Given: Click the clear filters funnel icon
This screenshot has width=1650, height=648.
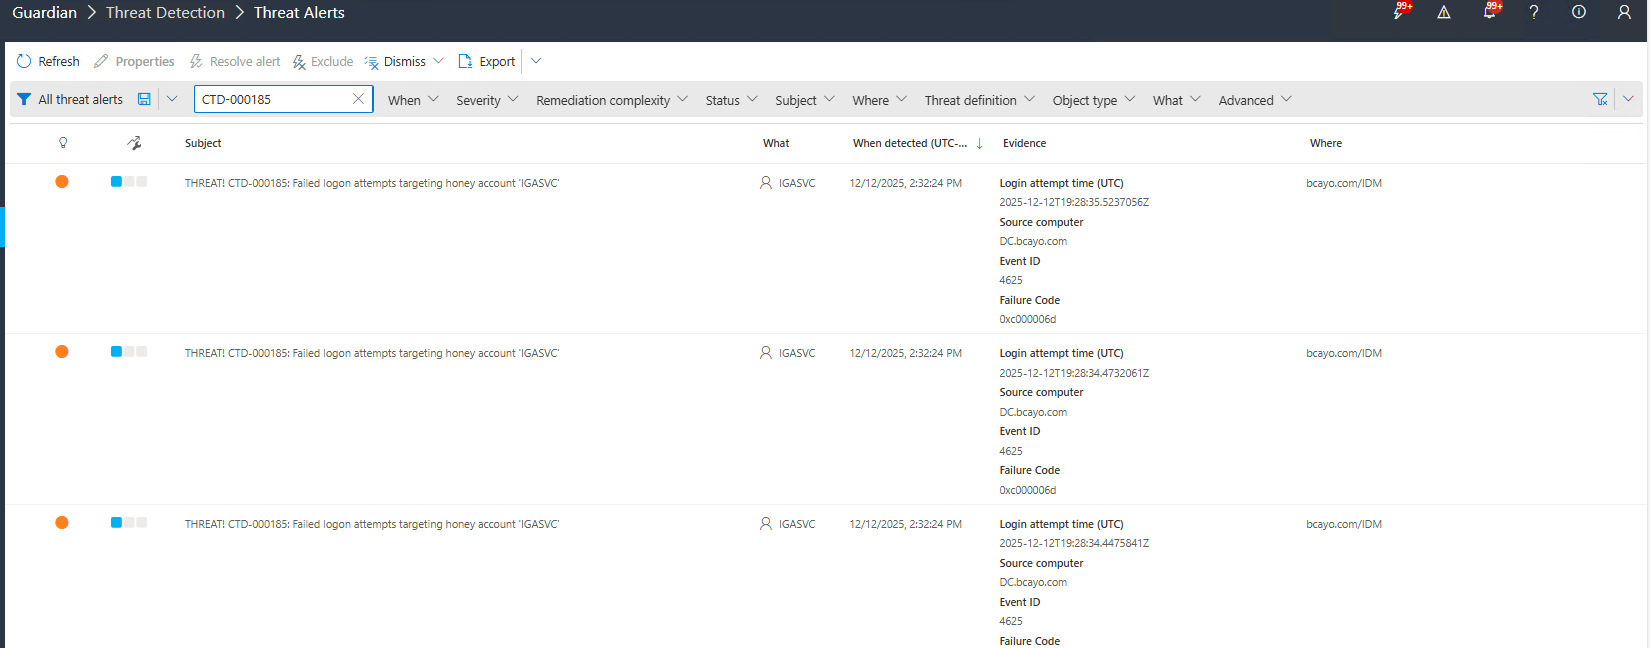Looking at the screenshot, I should click(1600, 99).
